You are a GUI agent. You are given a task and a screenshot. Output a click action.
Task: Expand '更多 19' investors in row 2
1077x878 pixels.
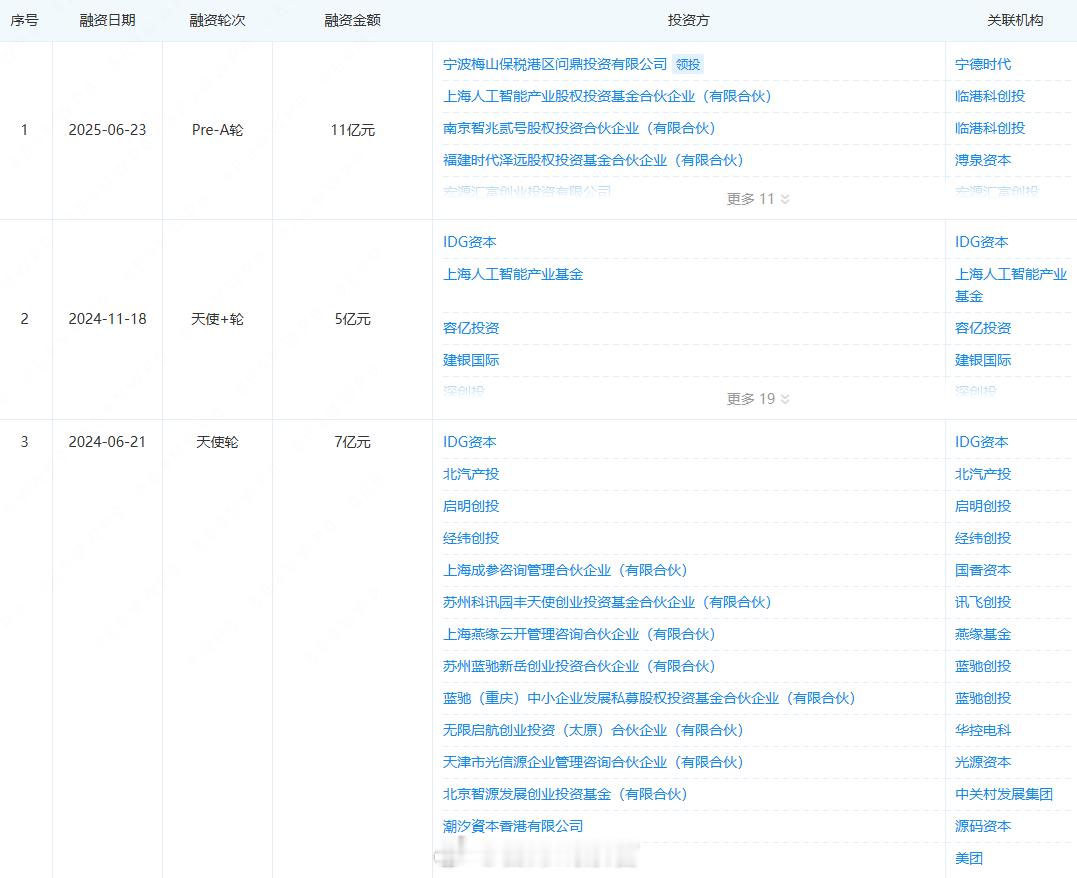pos(758,399)
